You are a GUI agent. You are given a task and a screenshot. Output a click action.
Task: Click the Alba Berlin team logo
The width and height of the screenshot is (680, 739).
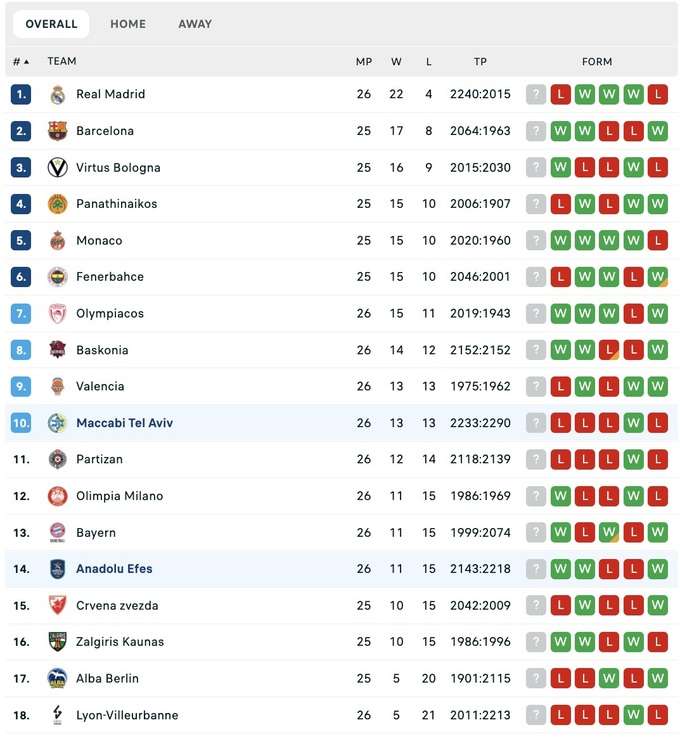tap(58, 679)
